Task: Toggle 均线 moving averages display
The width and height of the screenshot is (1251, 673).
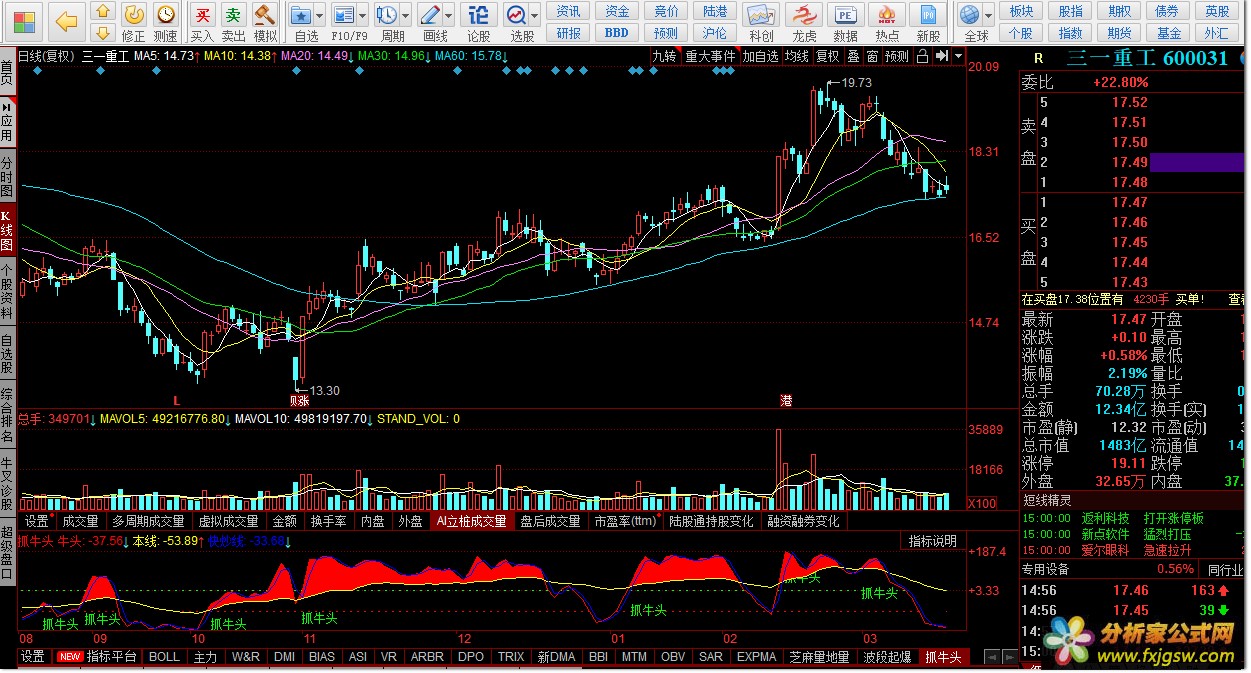Action: click(797, 56)
